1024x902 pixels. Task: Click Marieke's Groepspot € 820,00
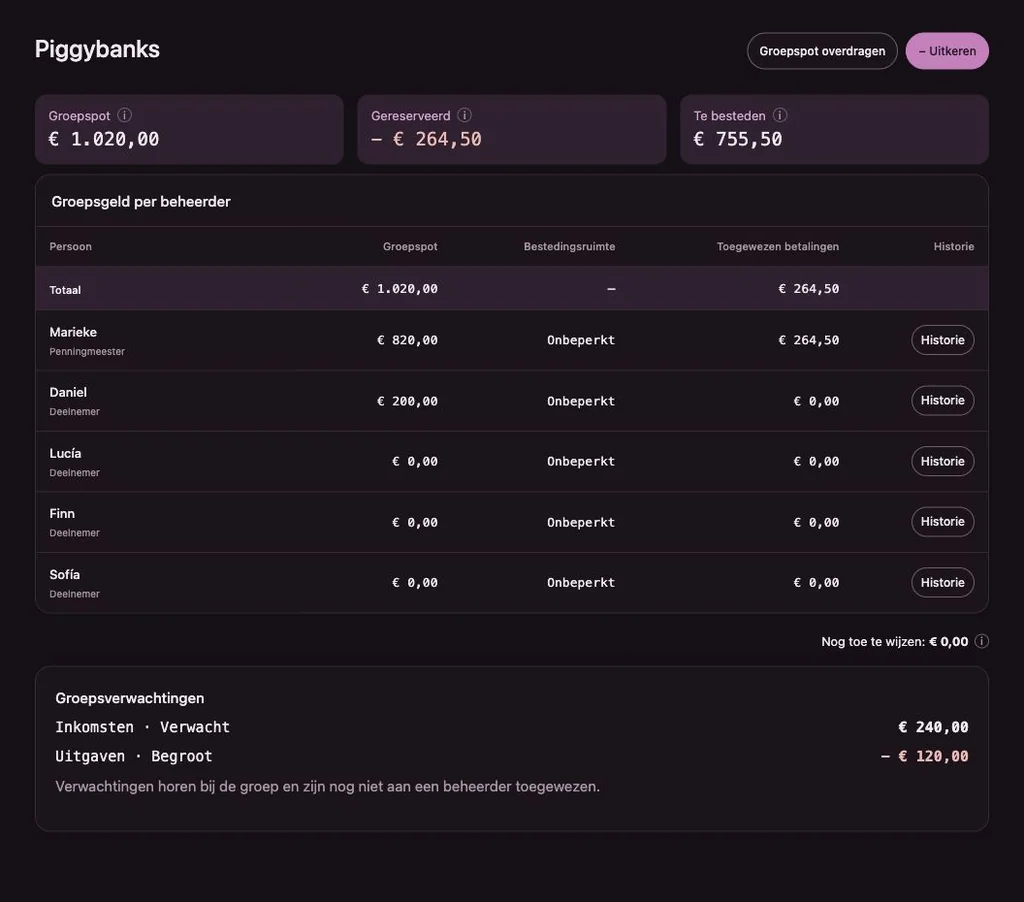click(x=408, y=340)
